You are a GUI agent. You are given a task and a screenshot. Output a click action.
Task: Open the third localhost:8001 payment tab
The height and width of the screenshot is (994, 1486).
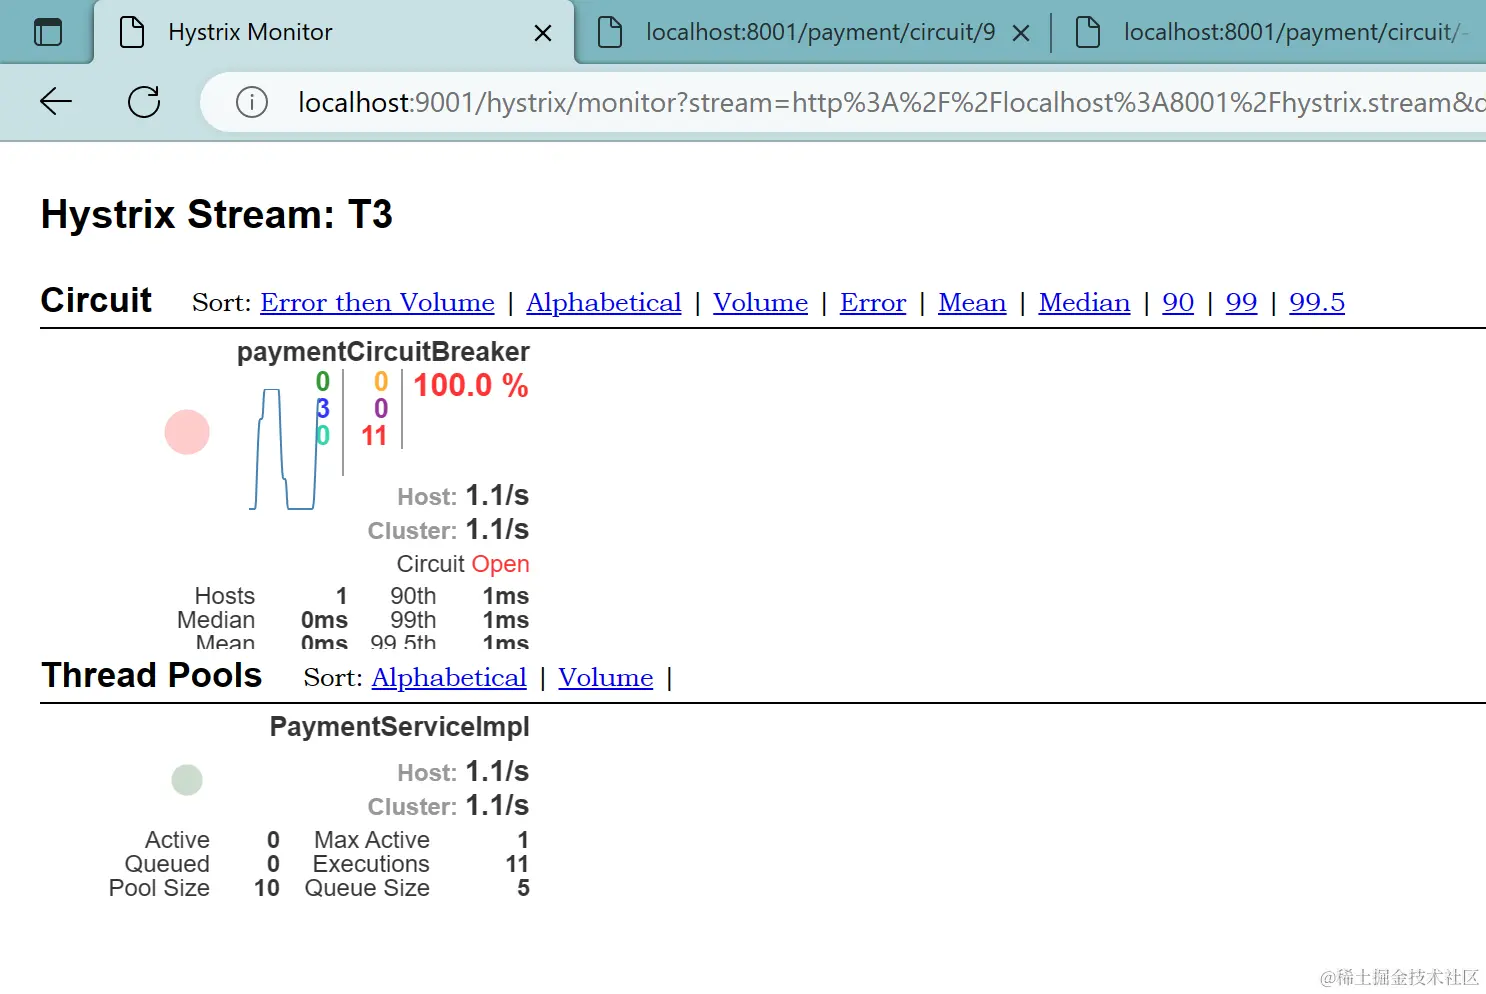(1272, 32)
